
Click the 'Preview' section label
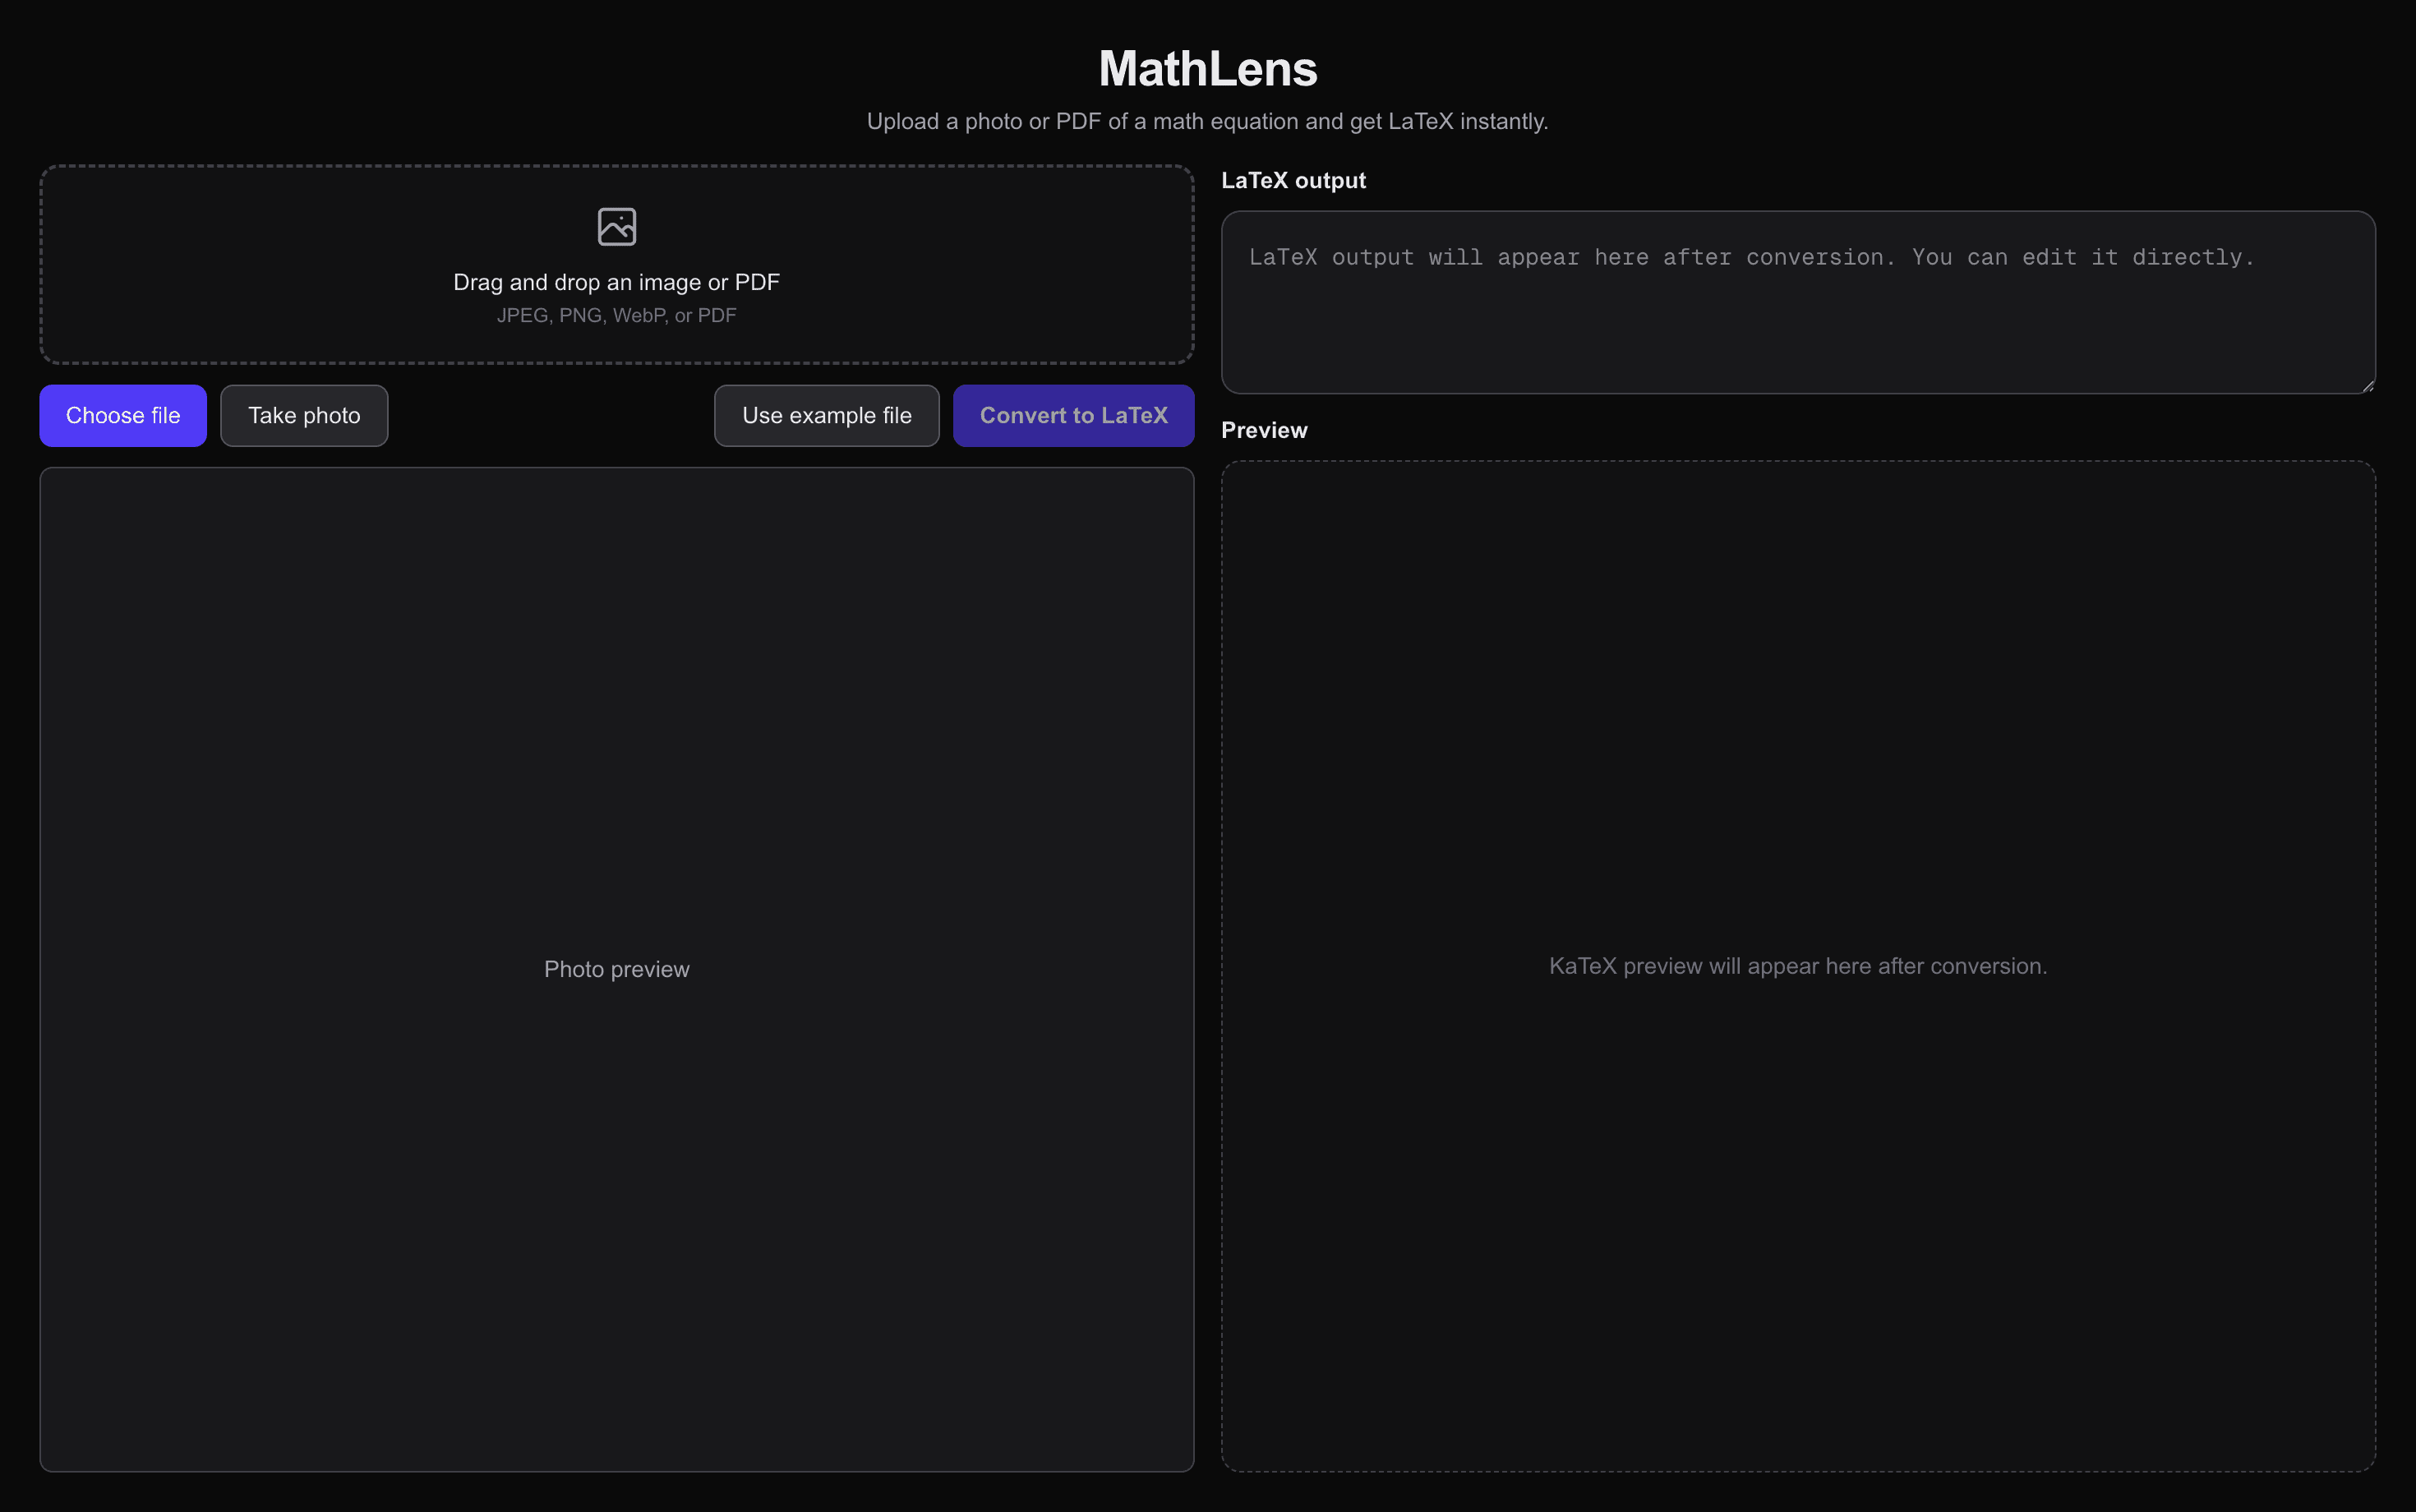1264,431
